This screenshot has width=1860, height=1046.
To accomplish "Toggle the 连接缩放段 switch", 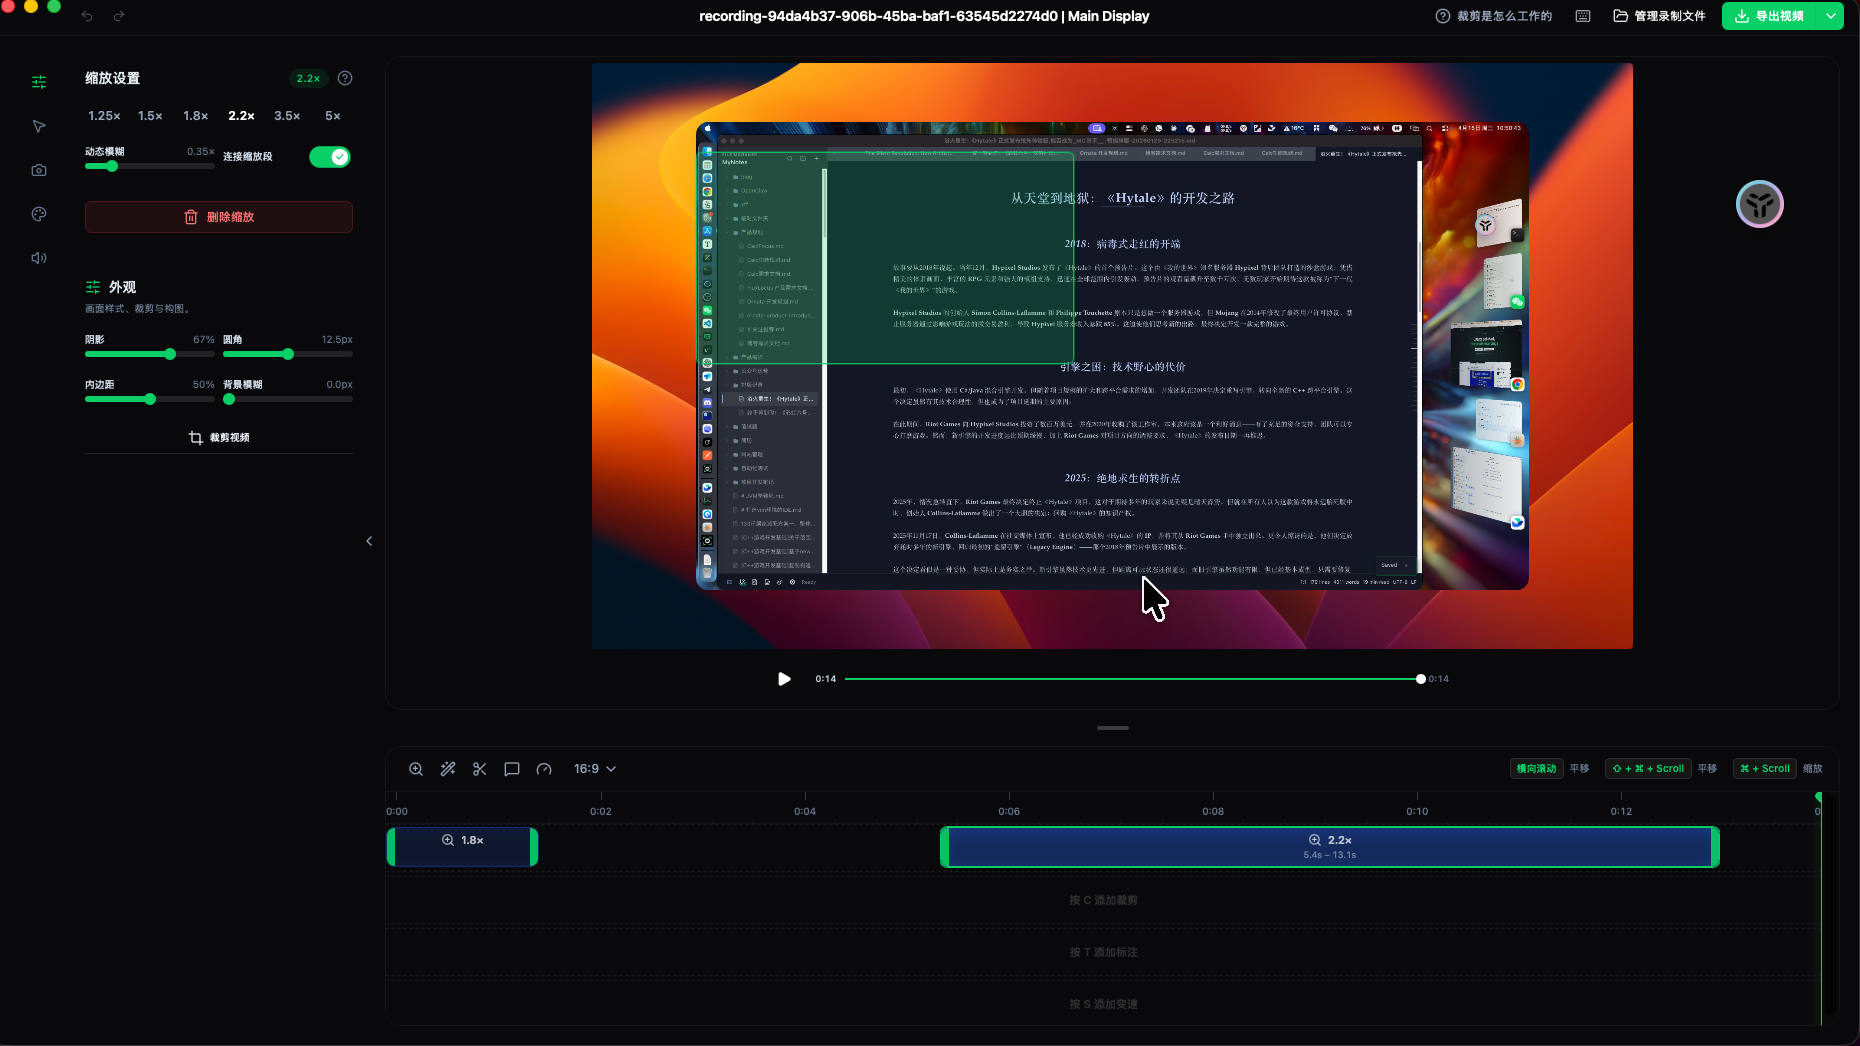I will 330,157.
